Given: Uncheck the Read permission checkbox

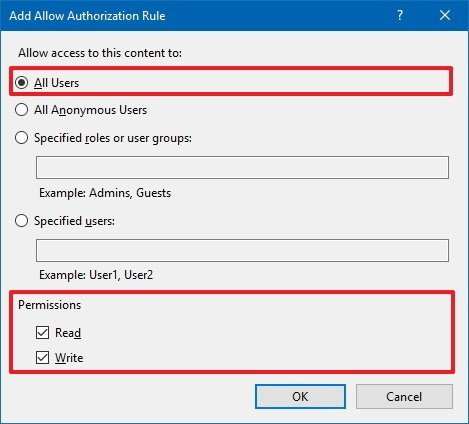Looking at the screenshot, I should 42,332.
